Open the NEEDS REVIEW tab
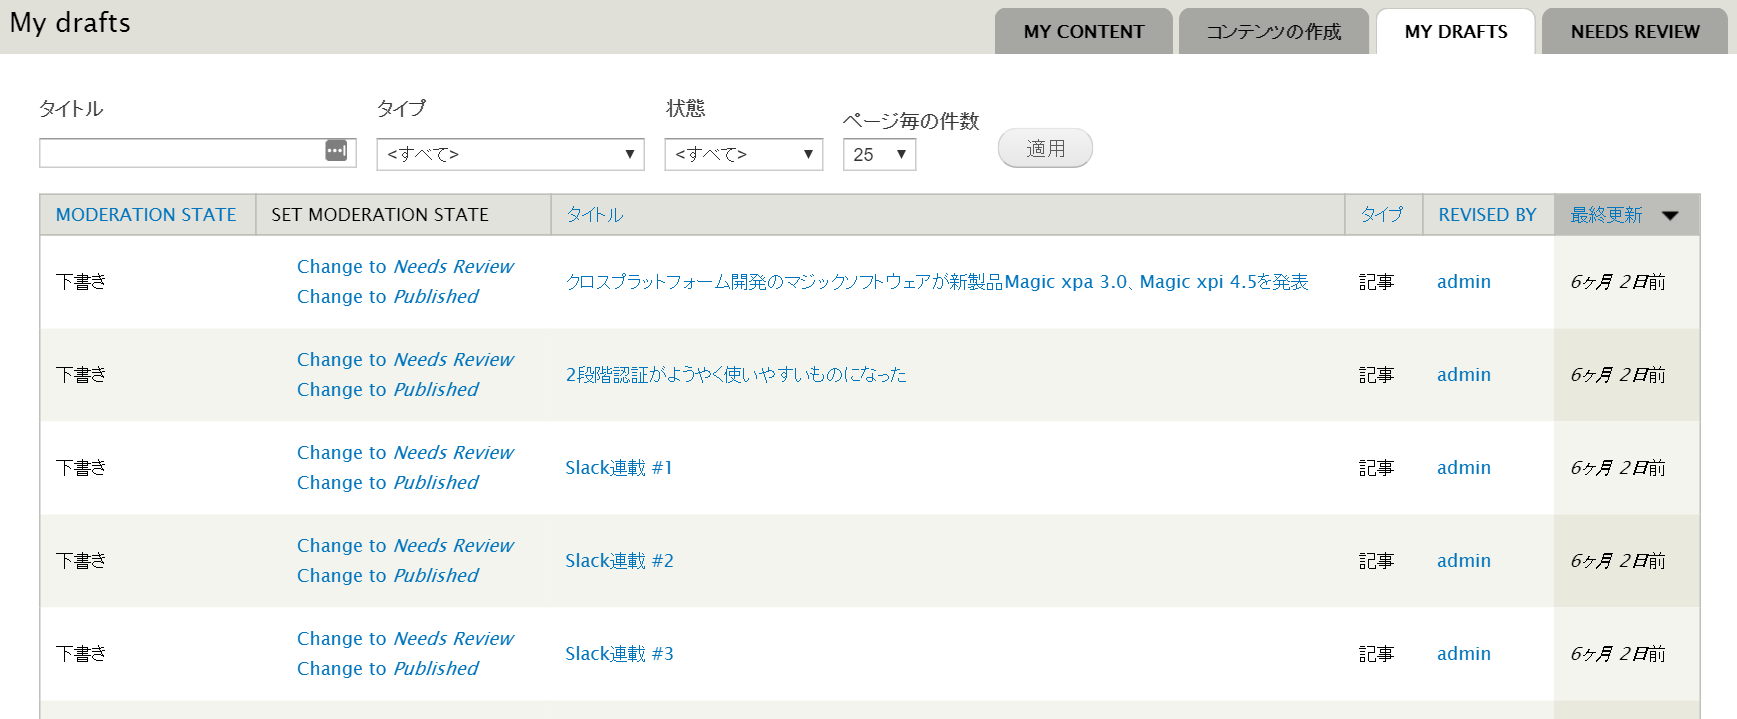This screenshot has height=719, width=1737. 1634,32
